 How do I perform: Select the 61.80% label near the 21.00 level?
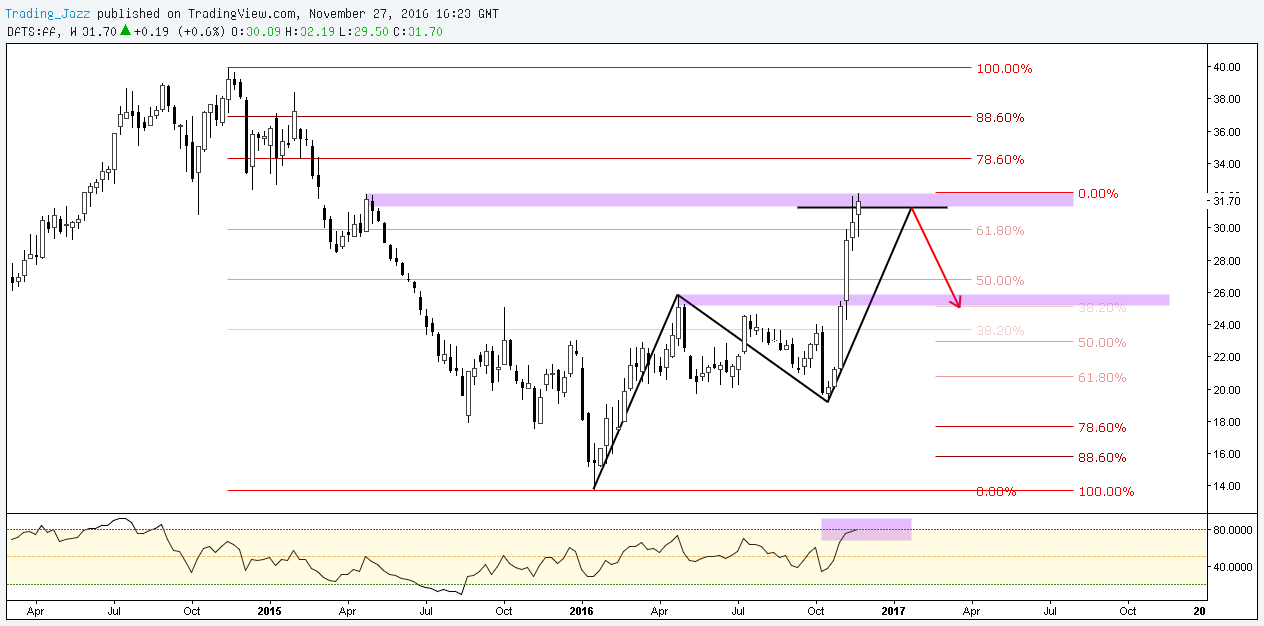pos(1102,377)
